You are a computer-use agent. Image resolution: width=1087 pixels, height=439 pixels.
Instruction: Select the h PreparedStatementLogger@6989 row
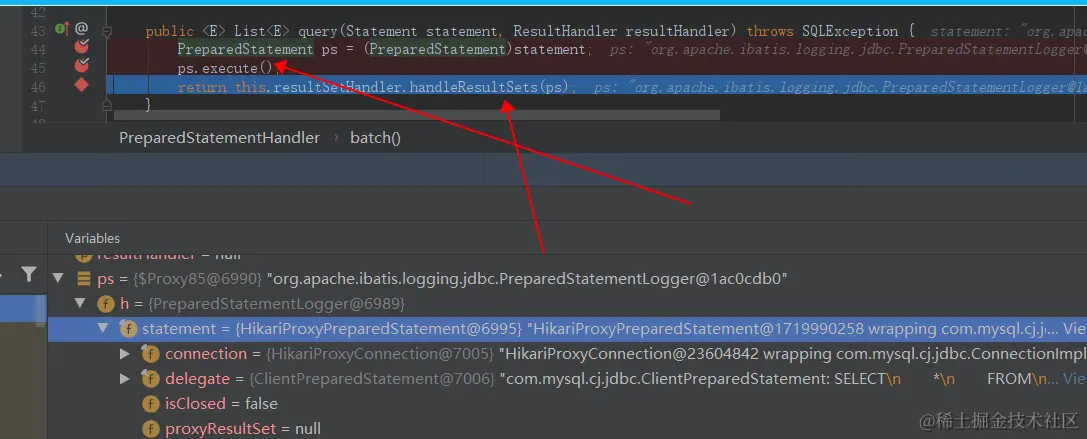[x=567, y=304]
